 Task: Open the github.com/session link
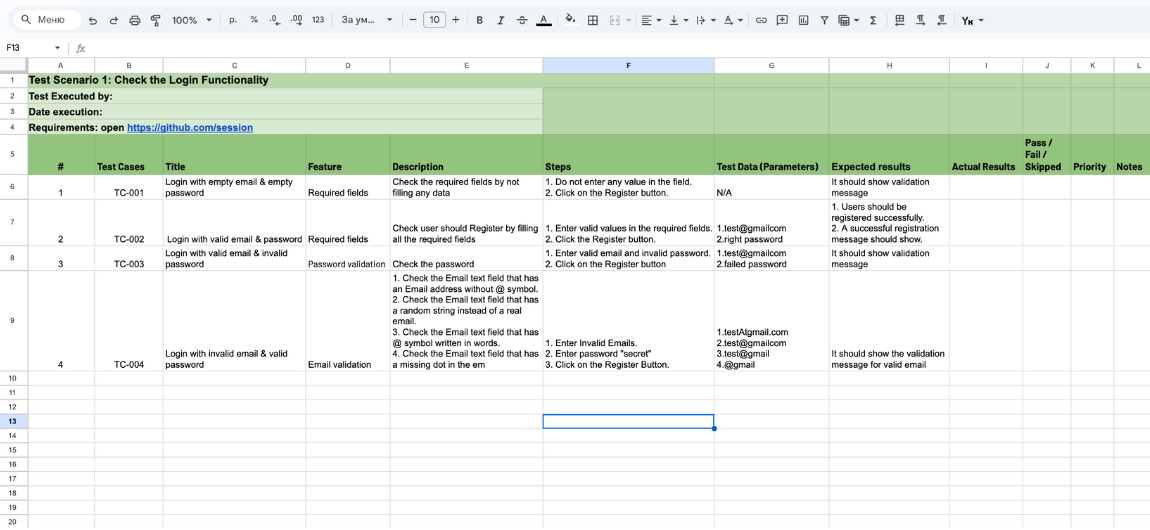tap(190, 128)
